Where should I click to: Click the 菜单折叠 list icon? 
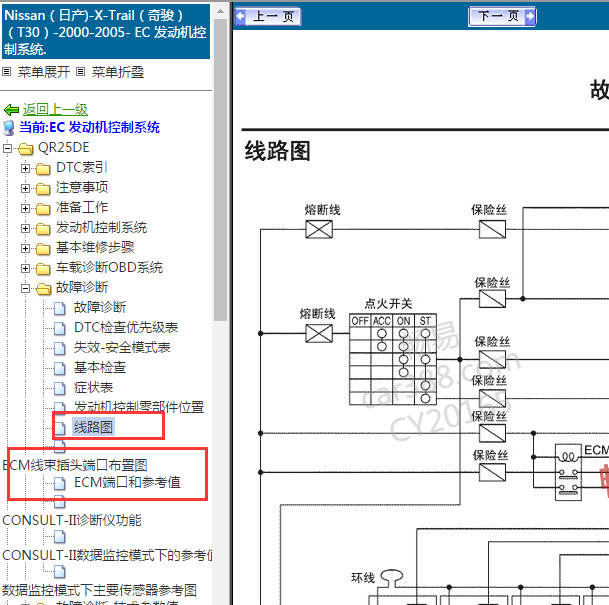tap(80, 71)
